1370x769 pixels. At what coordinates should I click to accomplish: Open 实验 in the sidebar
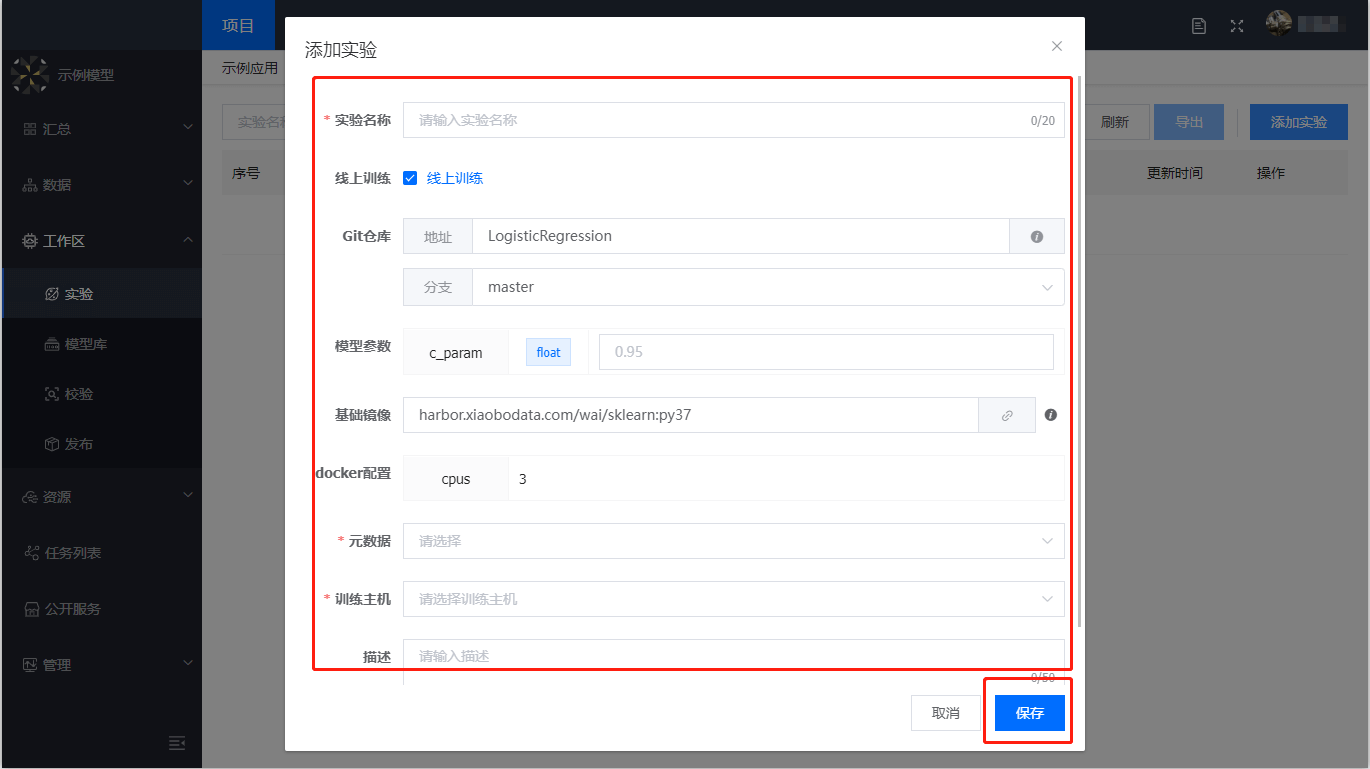click(x=101, y=294)
